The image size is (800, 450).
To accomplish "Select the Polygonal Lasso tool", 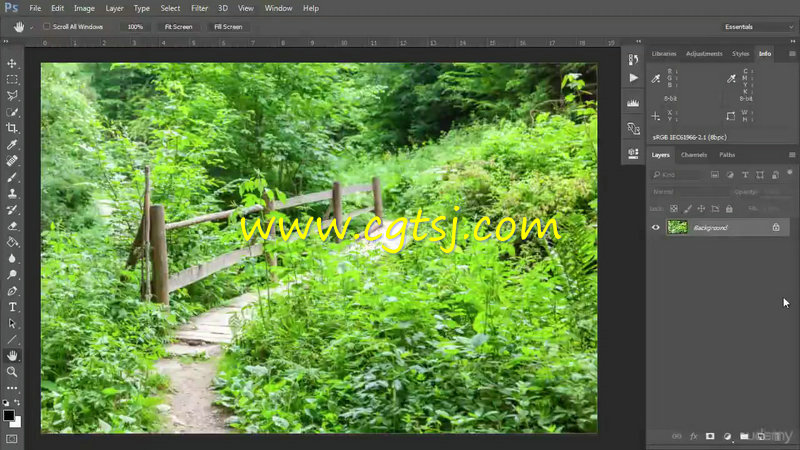I will click(x=12, y=96).
